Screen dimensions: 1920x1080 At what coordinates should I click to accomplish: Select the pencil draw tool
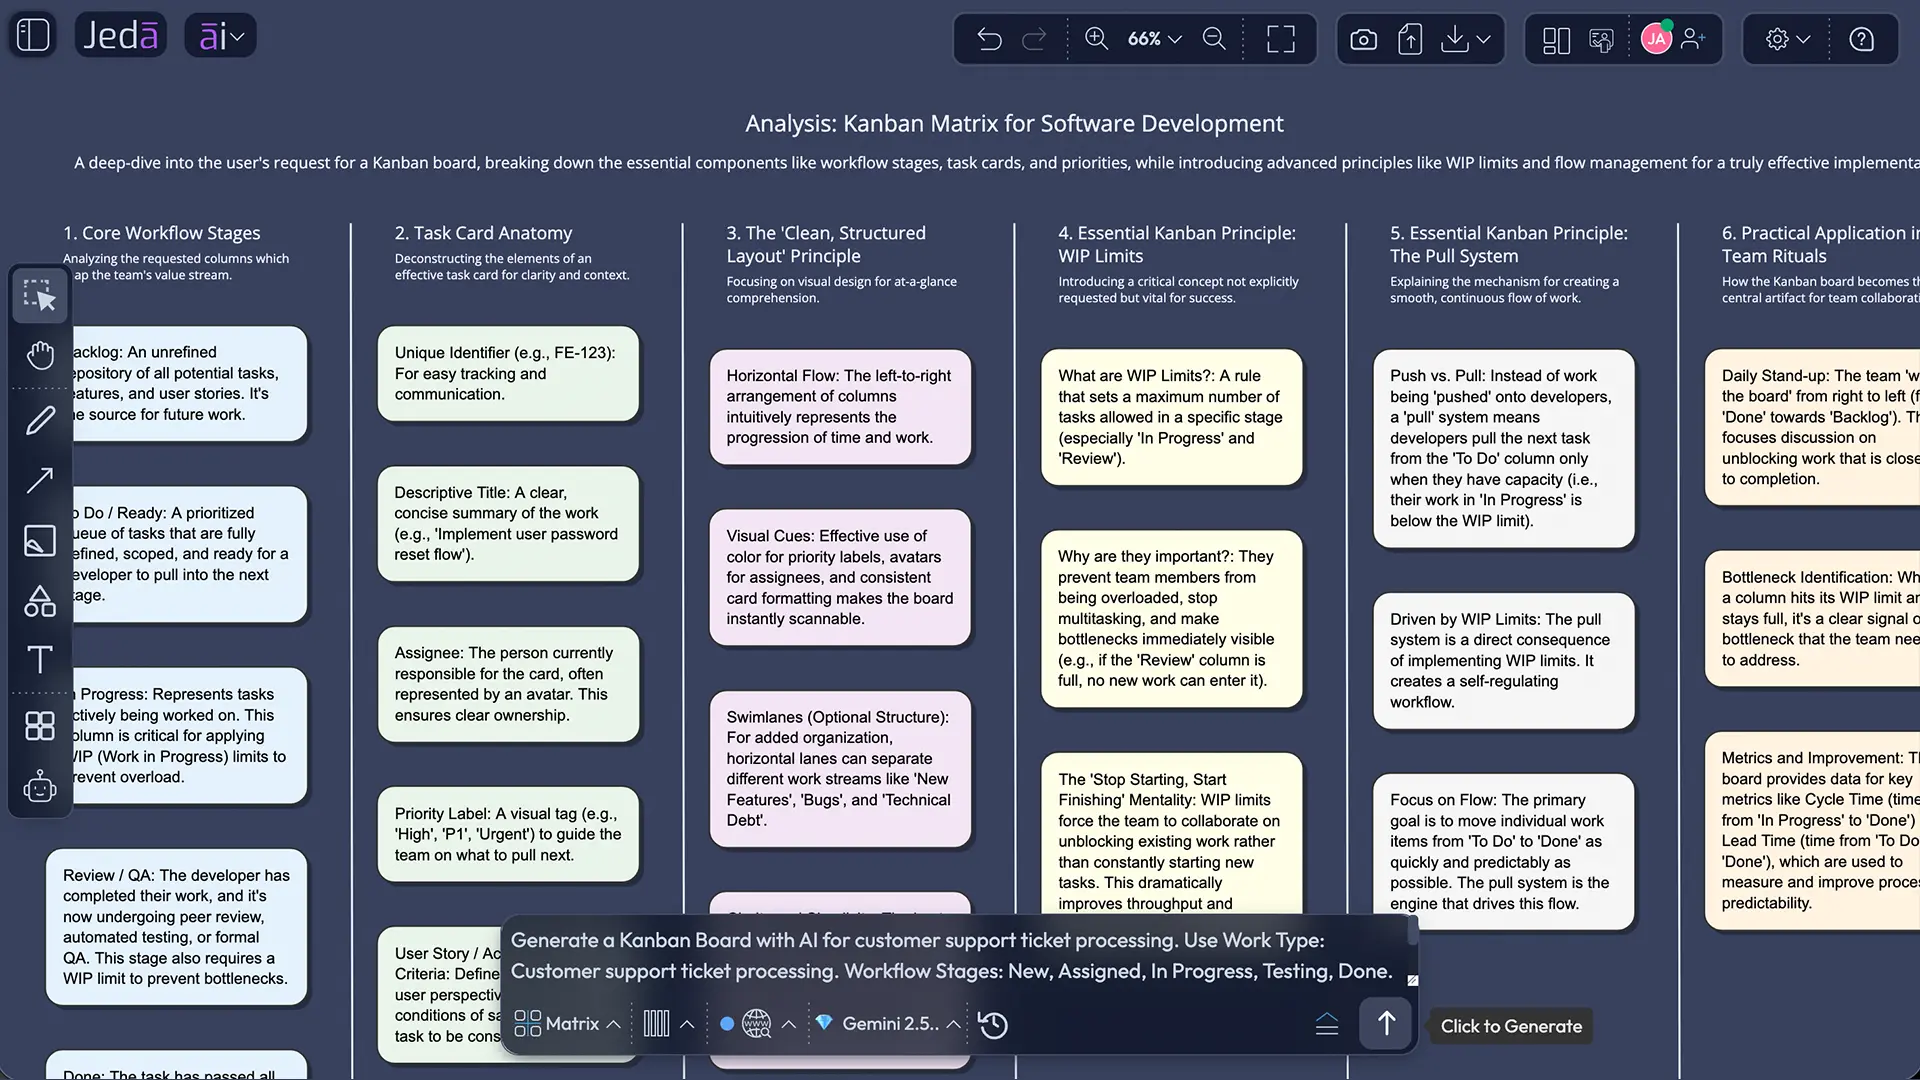tap(40, 420)
